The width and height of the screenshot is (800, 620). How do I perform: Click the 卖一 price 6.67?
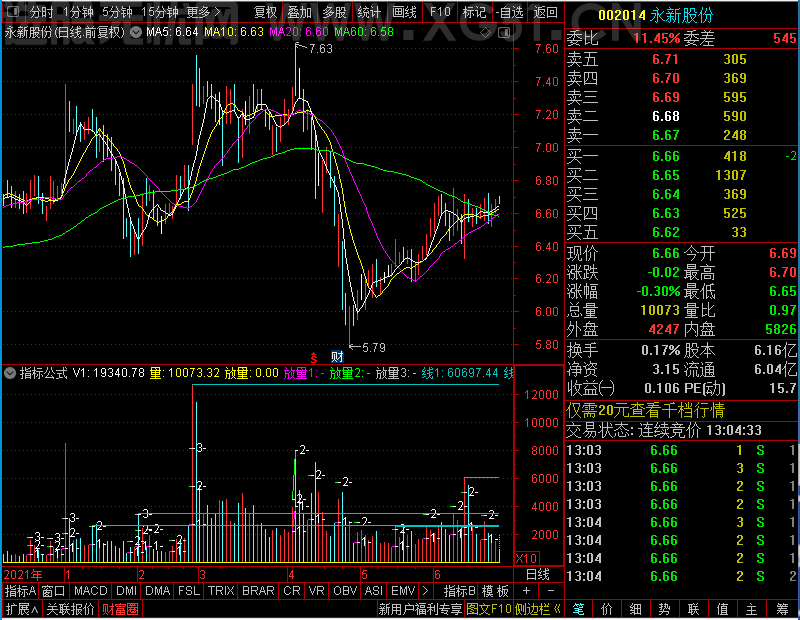666,135
